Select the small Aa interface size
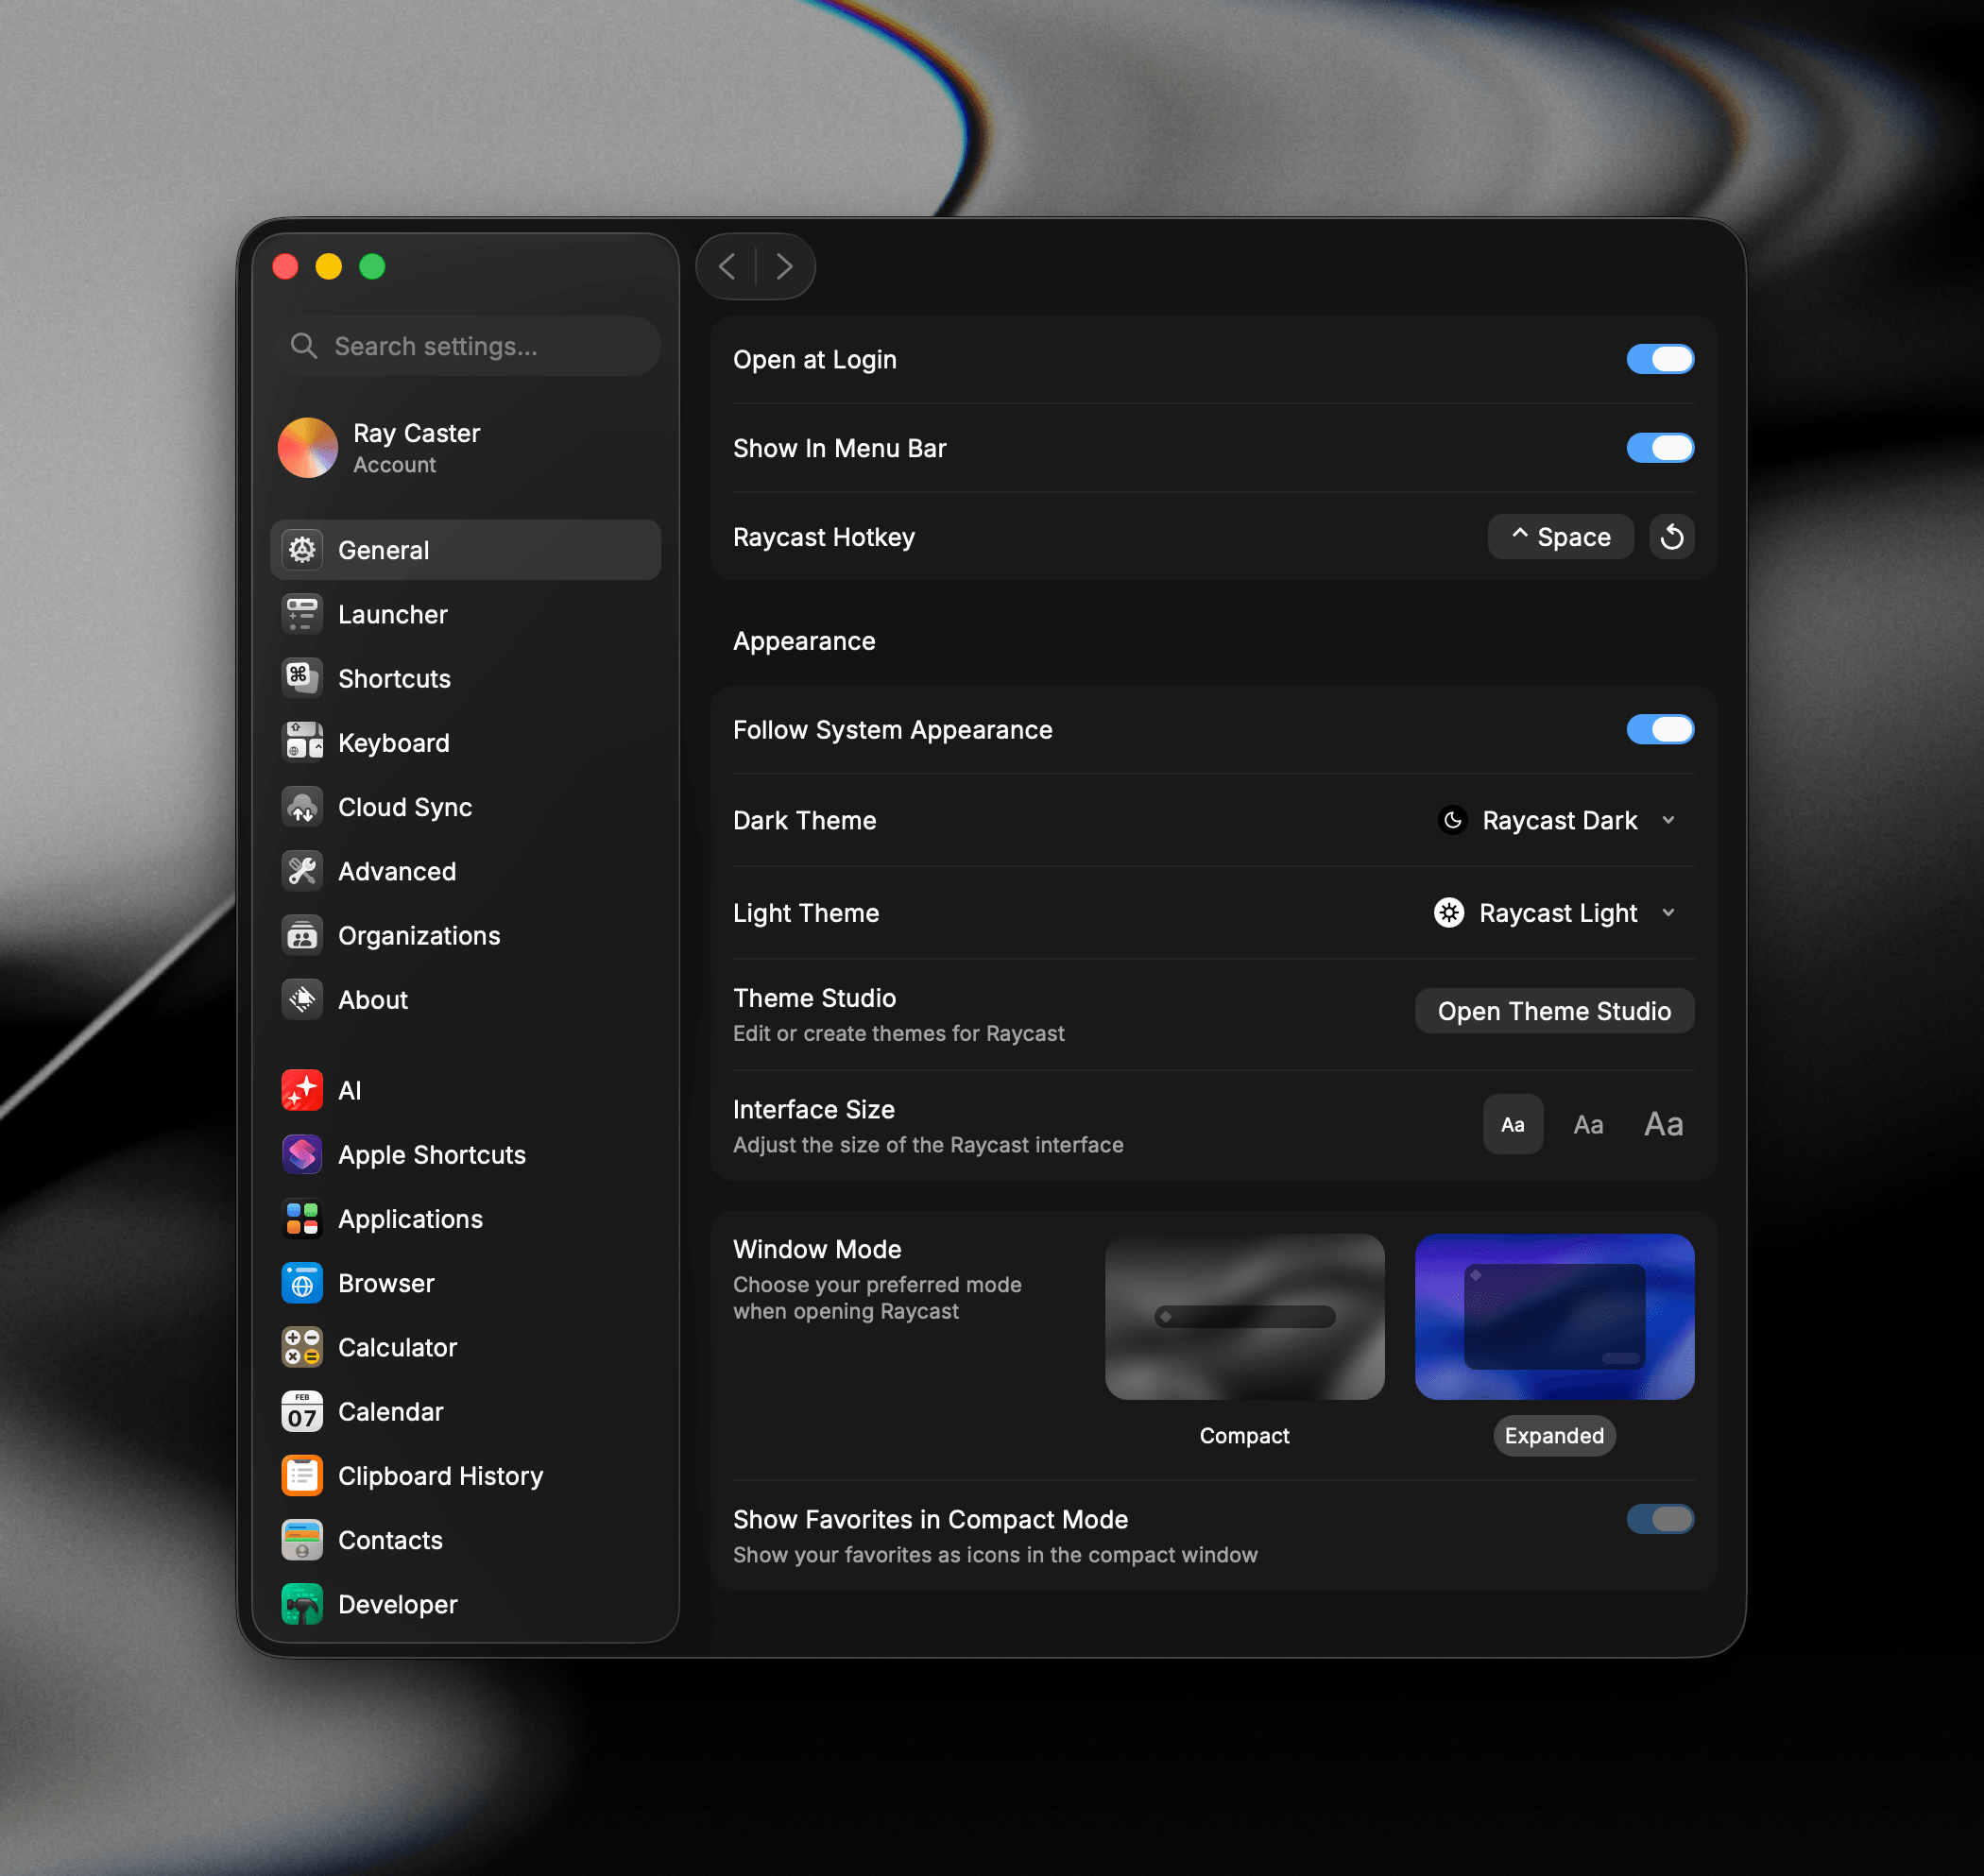Viewport: 1984px width, 1876px height. coord(1513,1124)
